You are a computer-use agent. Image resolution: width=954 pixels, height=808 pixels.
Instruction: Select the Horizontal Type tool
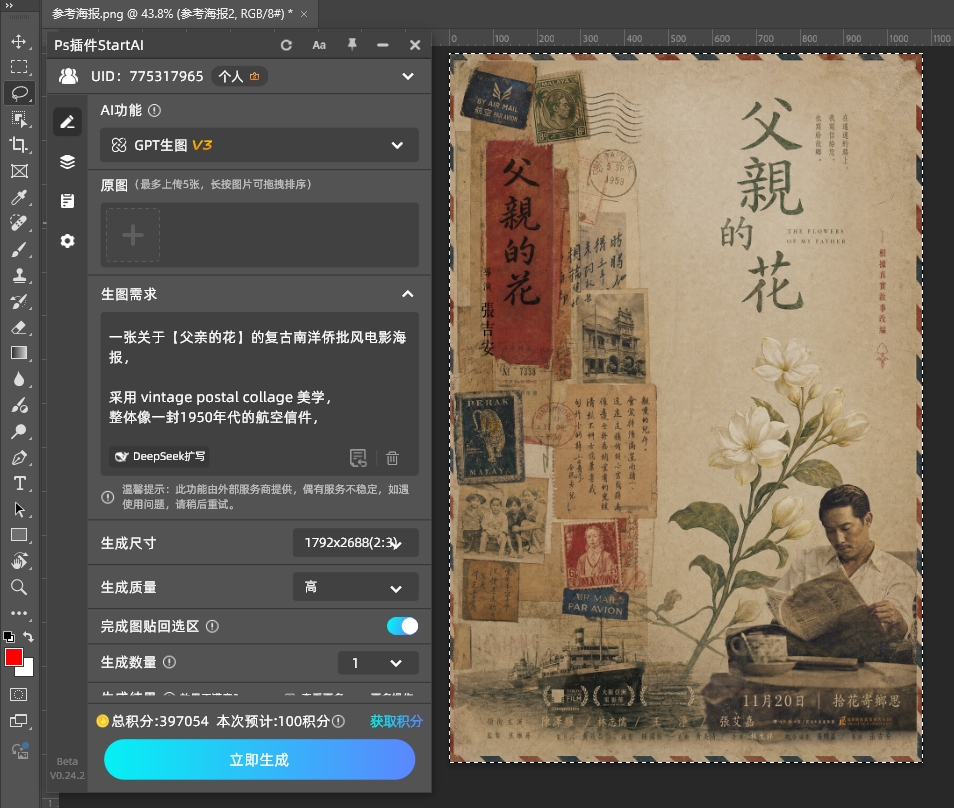19,484
